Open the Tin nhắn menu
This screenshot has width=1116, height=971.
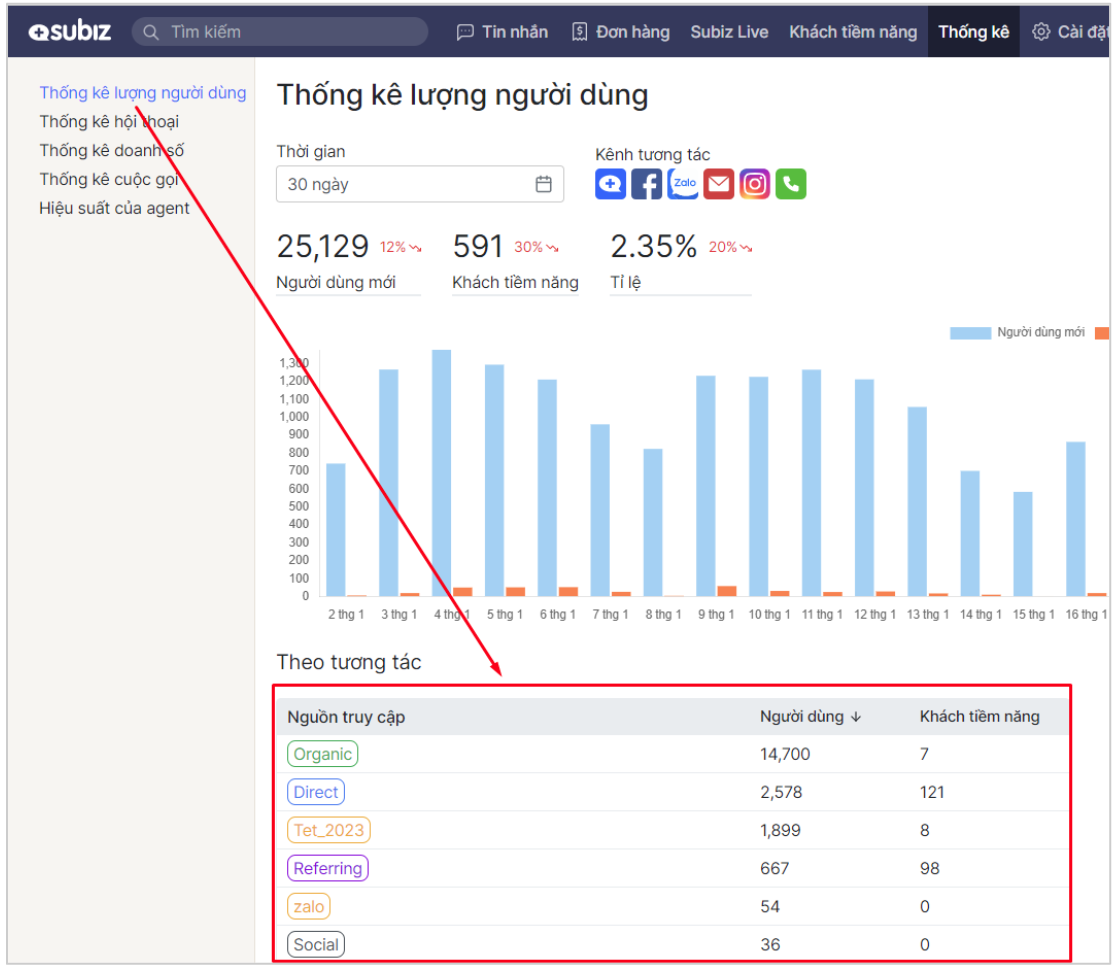tap(502, 32)
